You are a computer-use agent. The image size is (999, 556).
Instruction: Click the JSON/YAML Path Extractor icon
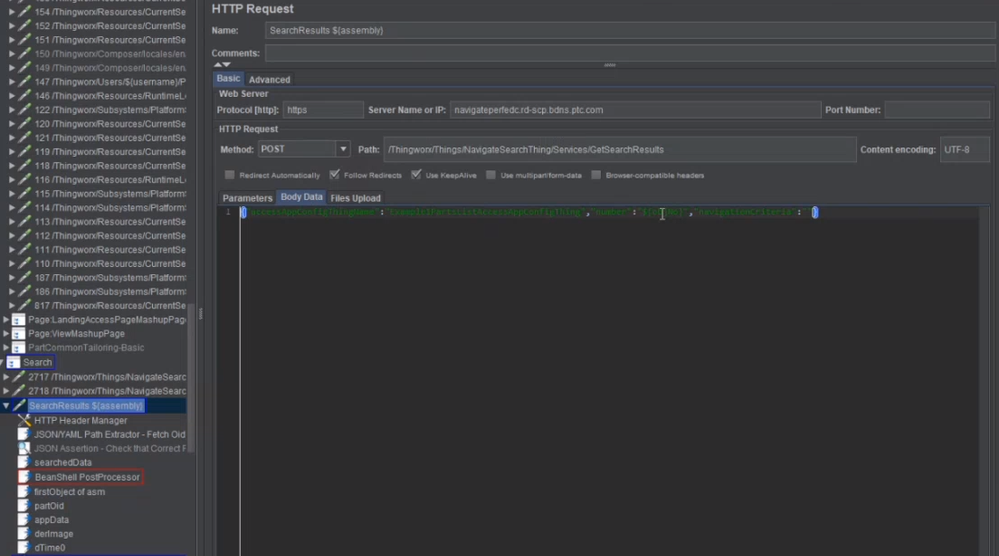pyautogui.click(x=24, y=434)
